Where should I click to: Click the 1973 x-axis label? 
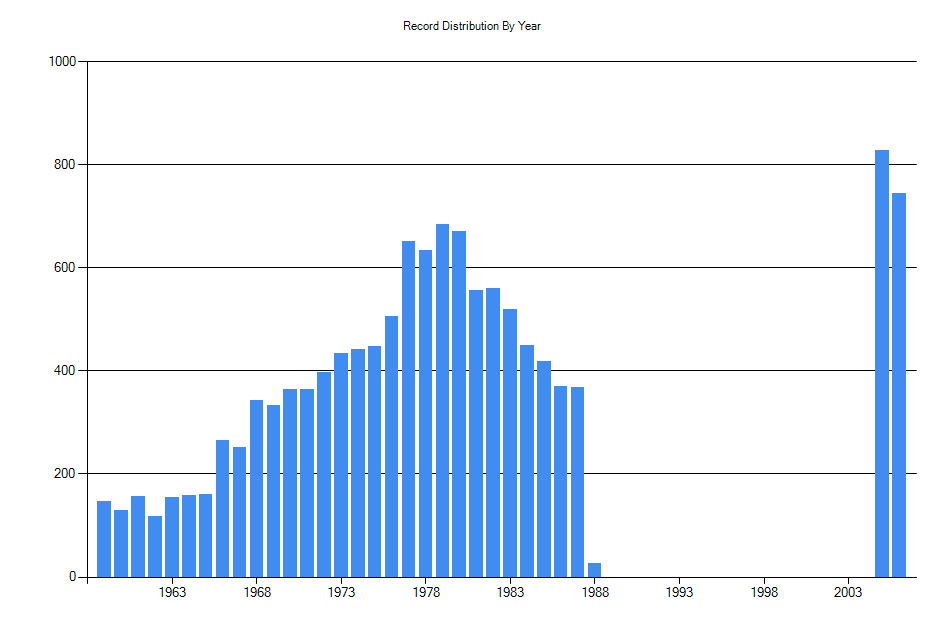pyautogui.click(x=341, y=593)
